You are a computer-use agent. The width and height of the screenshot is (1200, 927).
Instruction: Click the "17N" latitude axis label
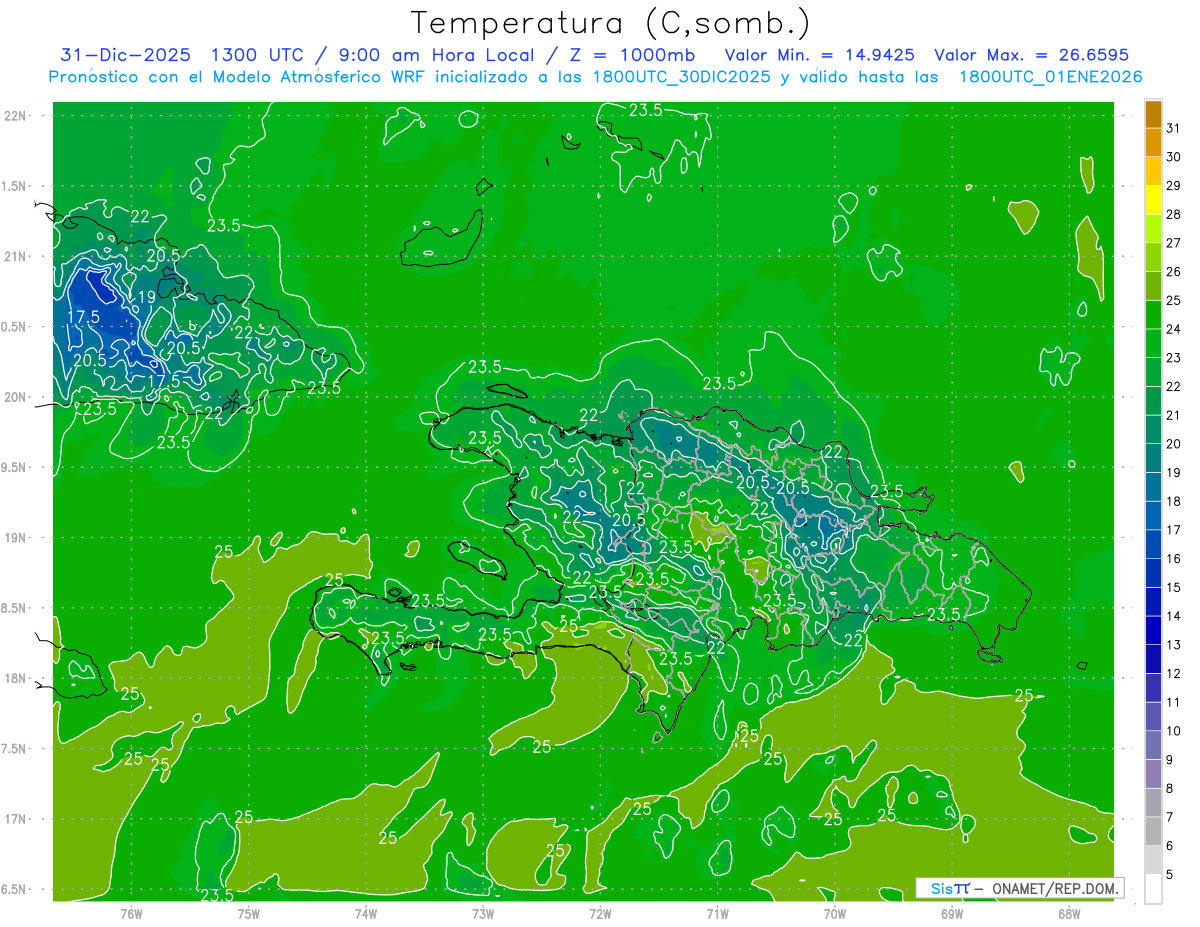[x=14, y=819]
